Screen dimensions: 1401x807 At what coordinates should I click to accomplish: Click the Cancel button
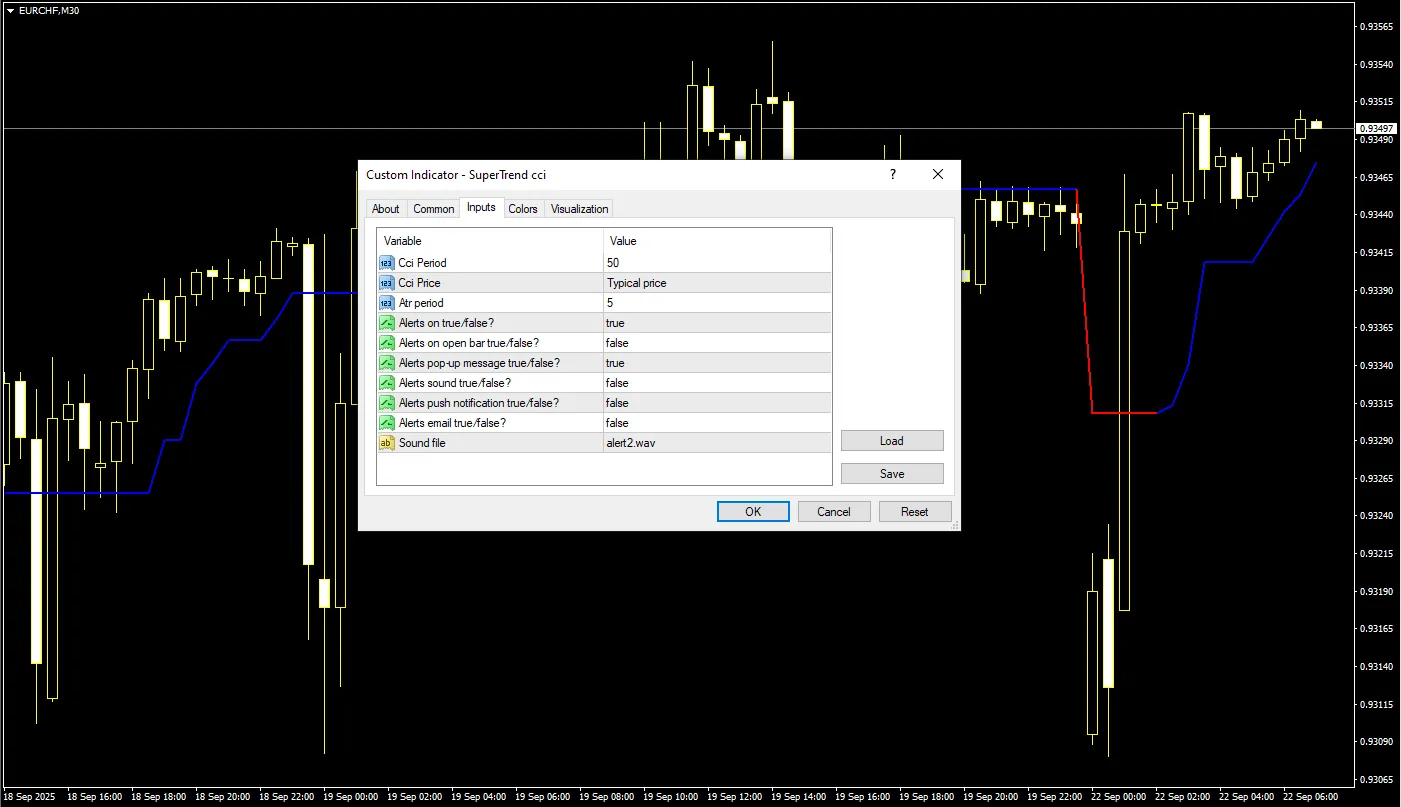coord(834,511)
